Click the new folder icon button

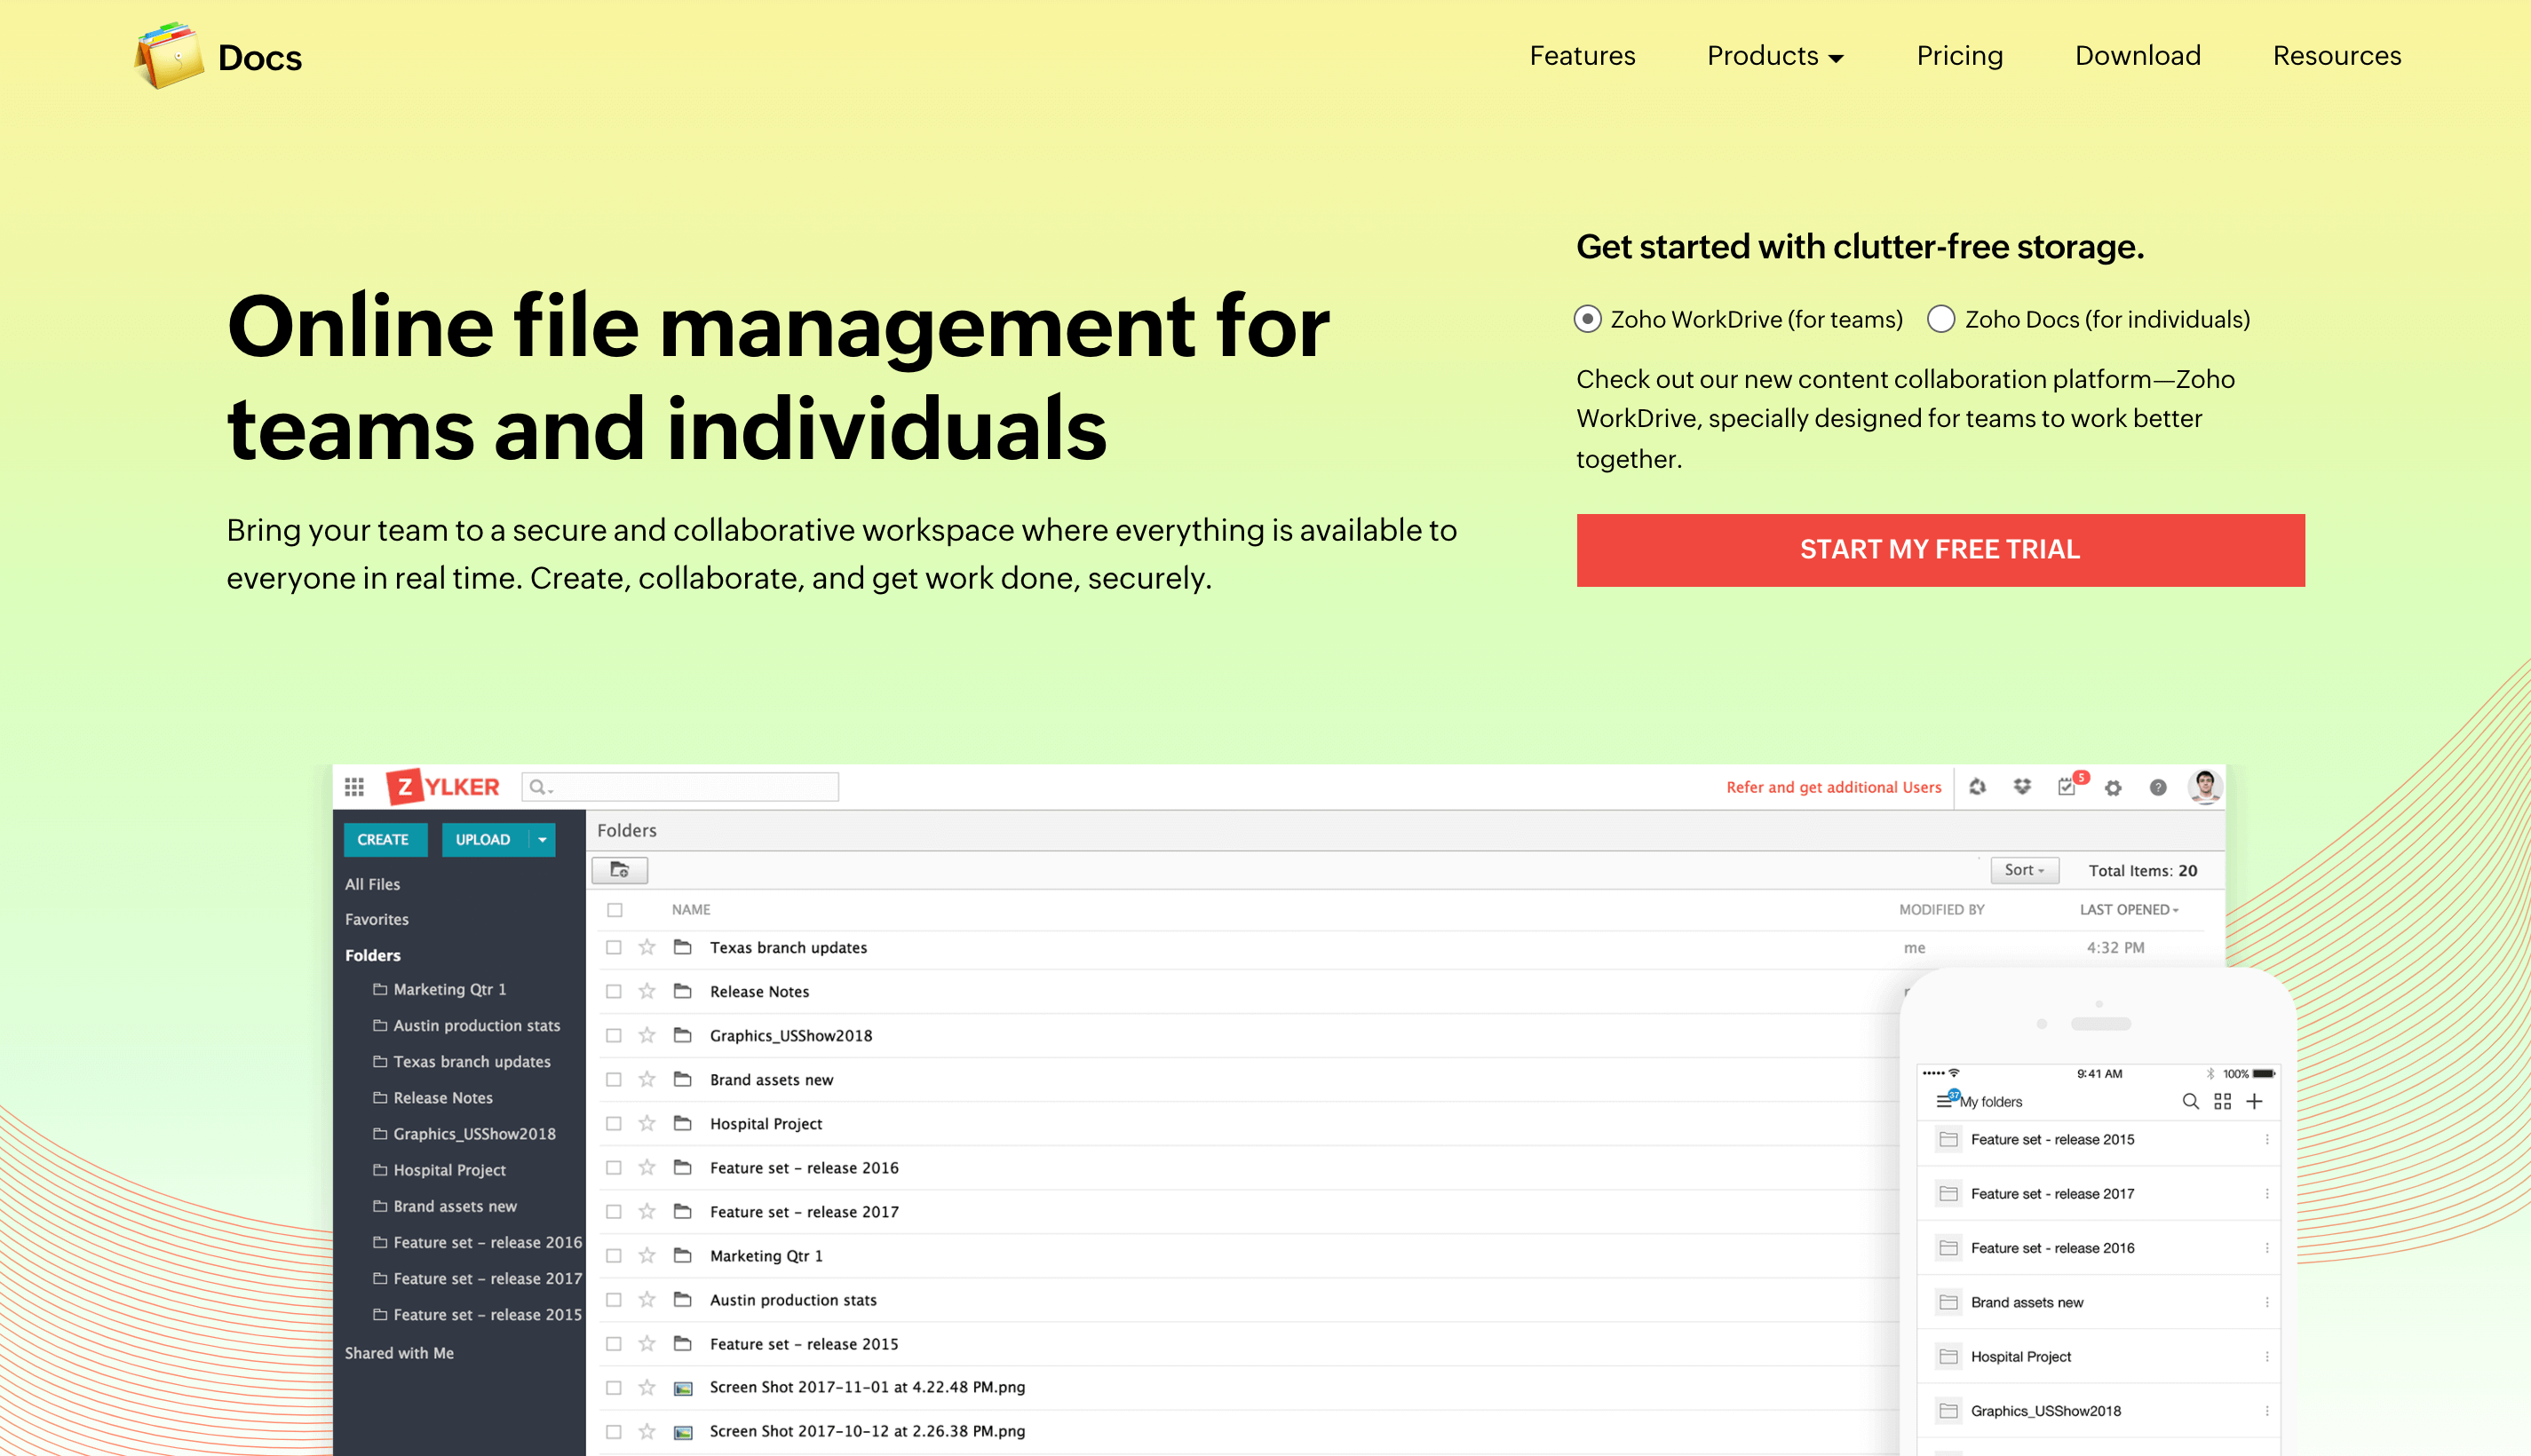[x=619, y=870]
